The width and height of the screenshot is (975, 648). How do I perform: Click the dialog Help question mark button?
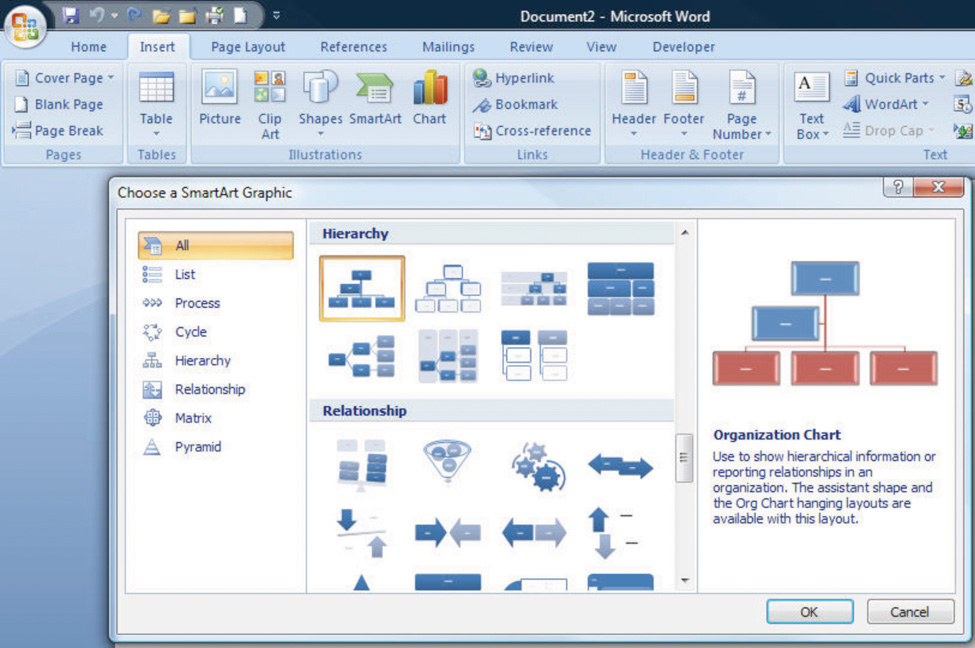click(898, 187)
